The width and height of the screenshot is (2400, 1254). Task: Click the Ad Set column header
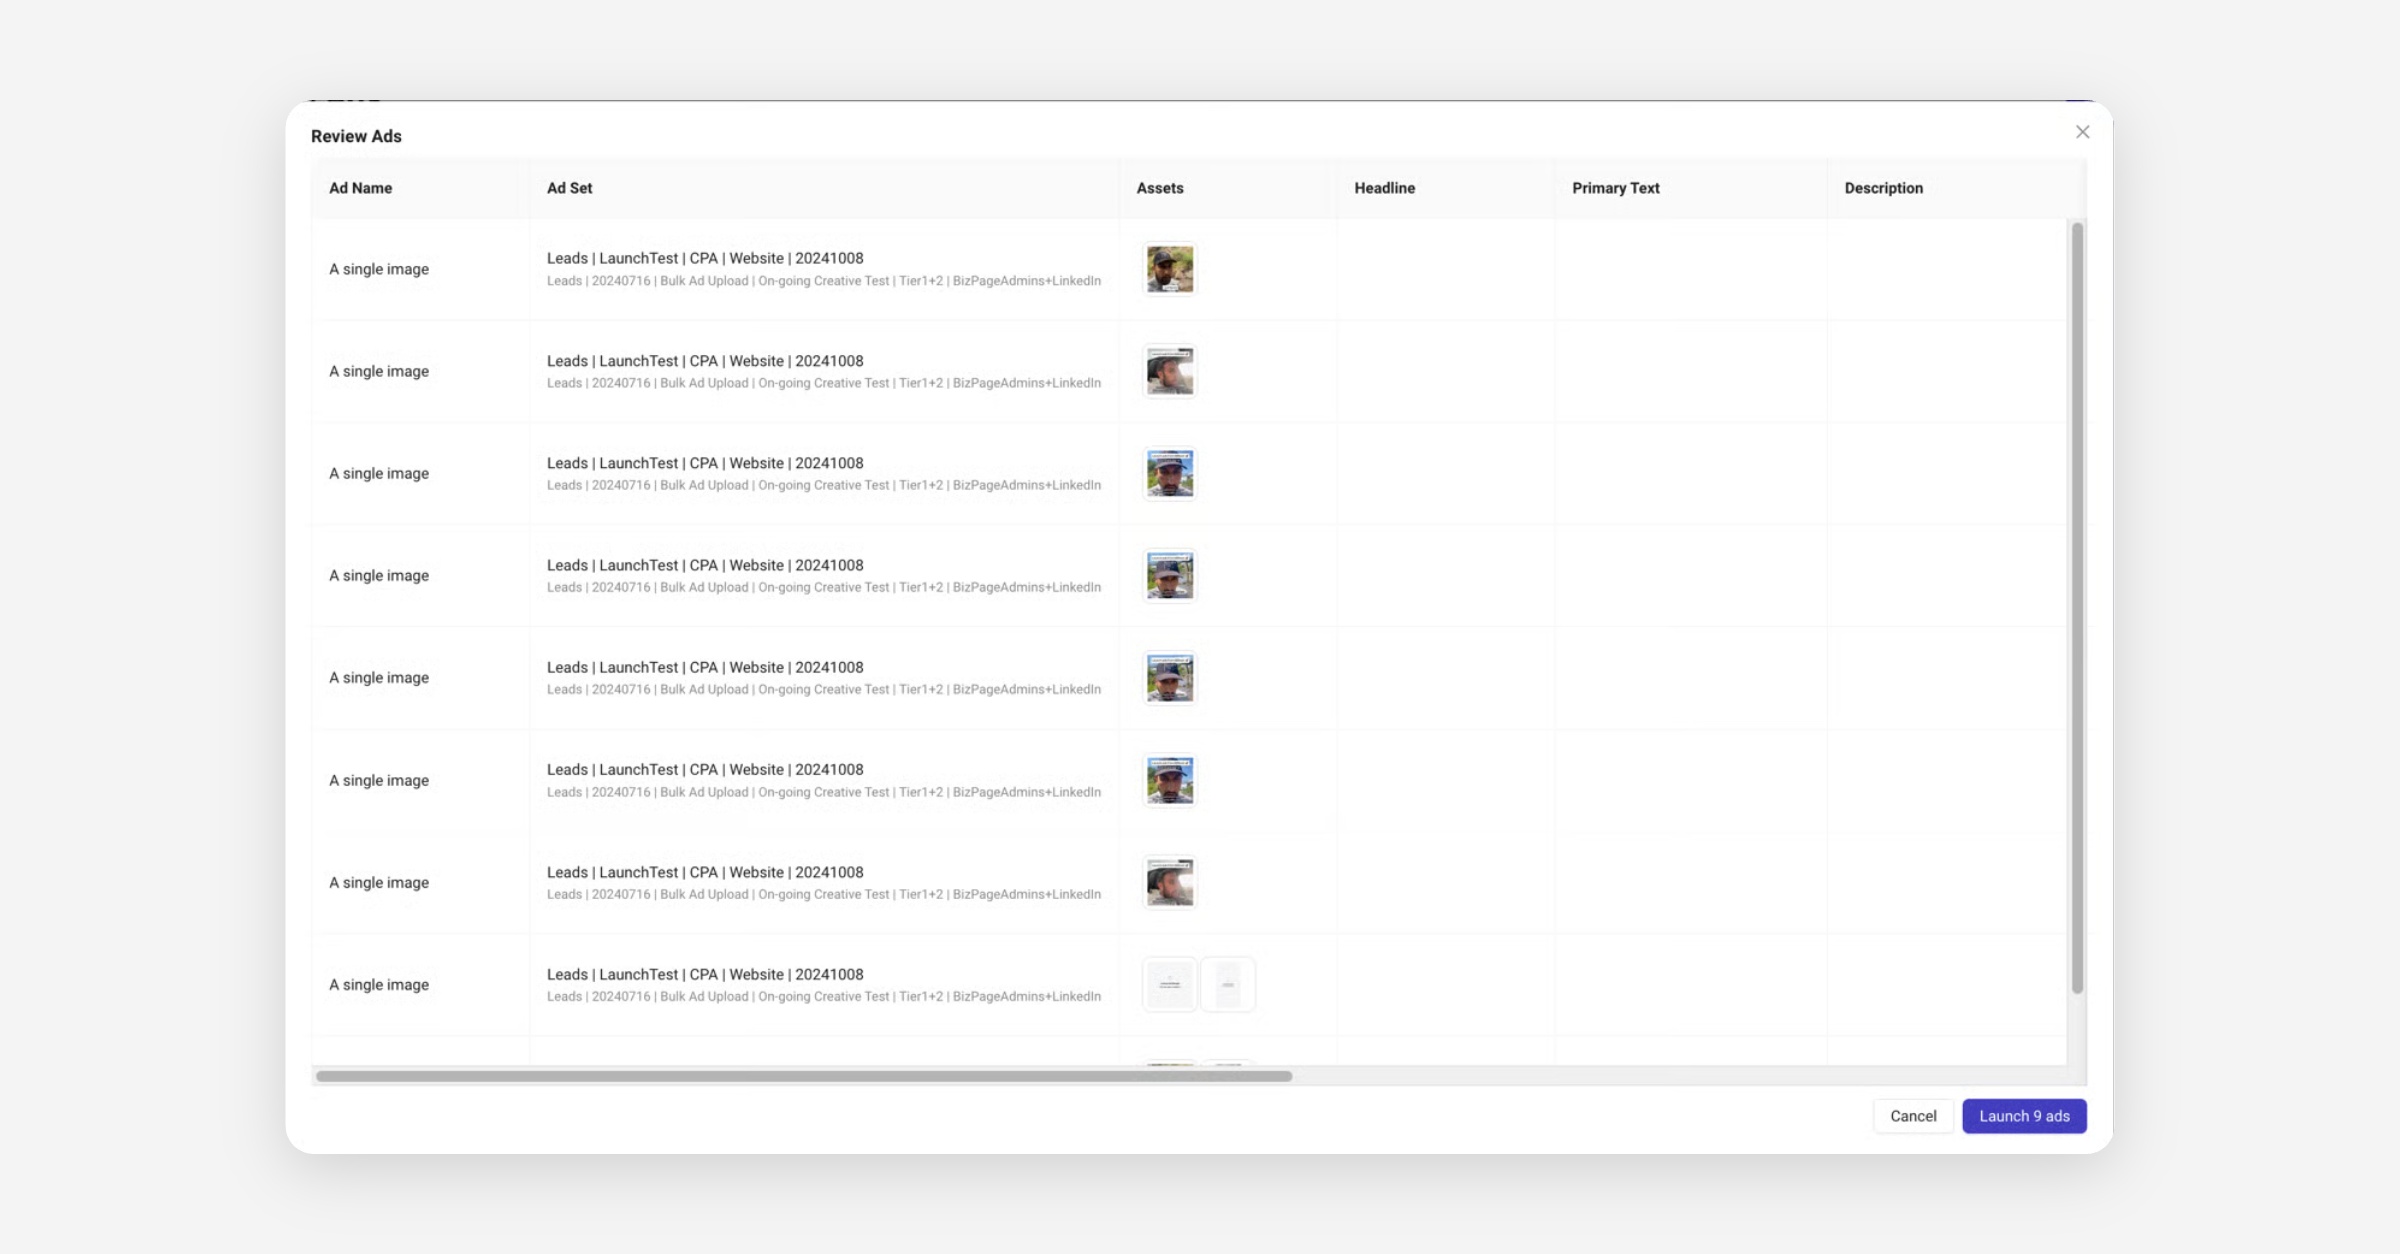click(x=569, y=188)
